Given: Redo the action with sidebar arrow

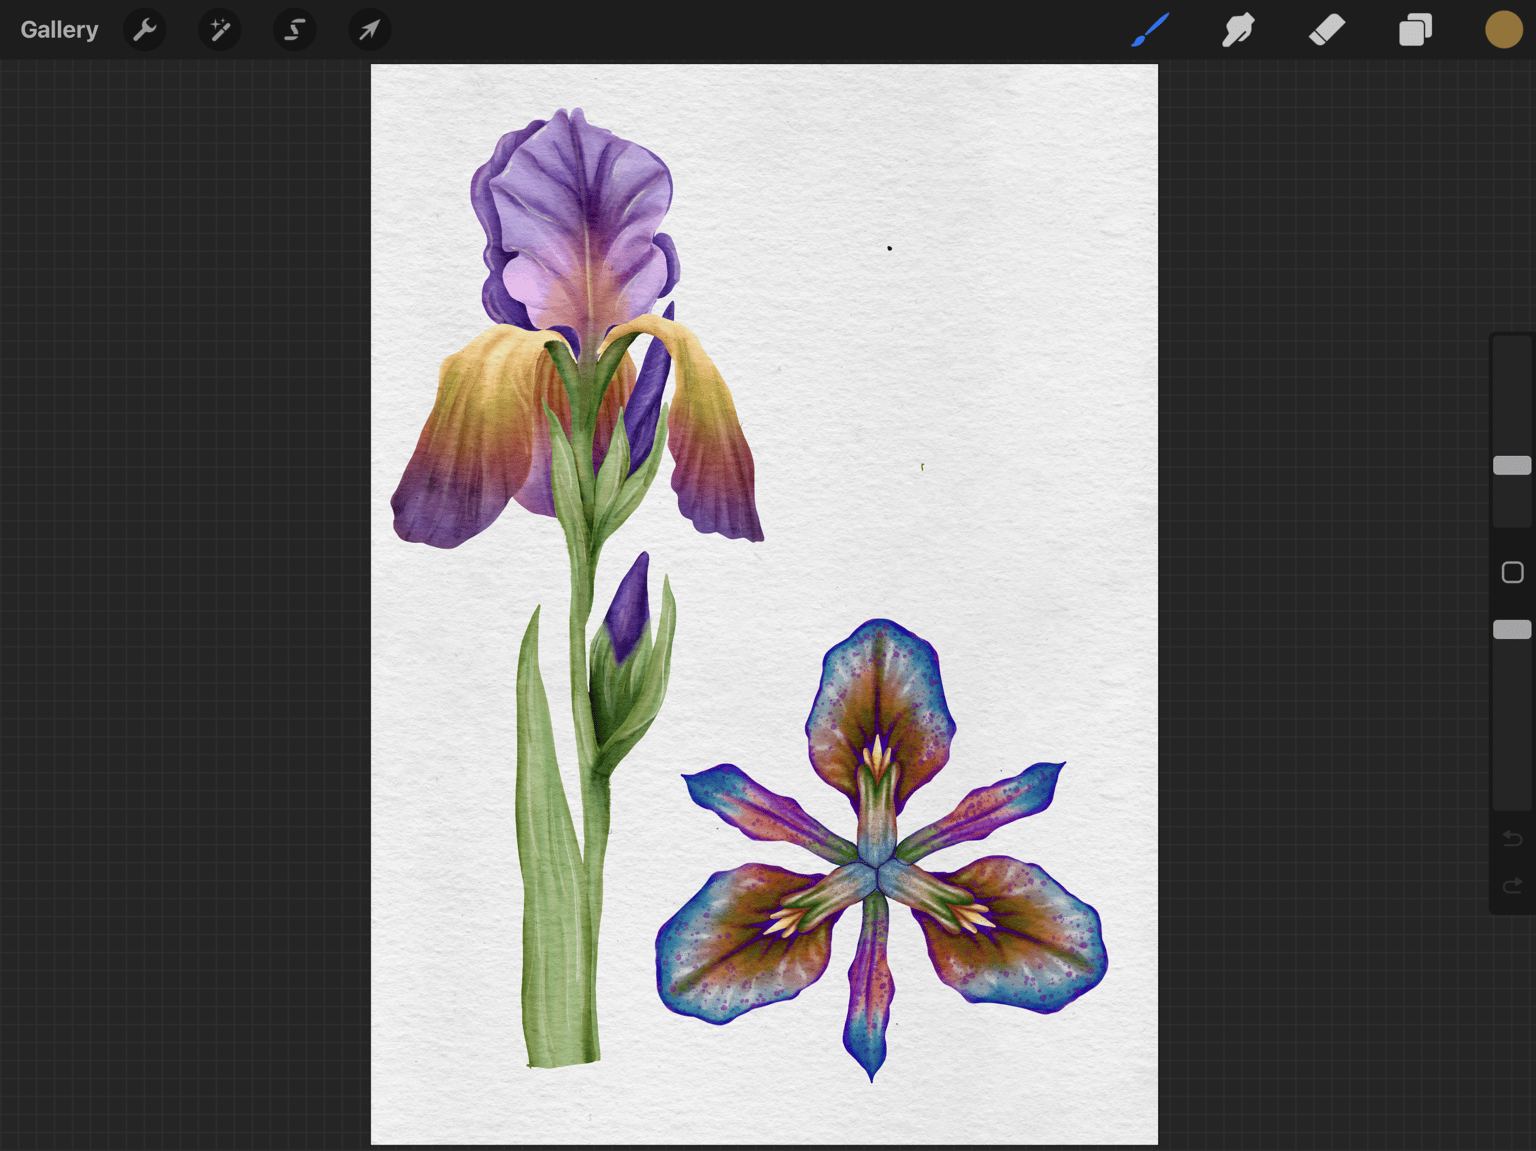Looking at the screenshot, I should [1512, 885].
